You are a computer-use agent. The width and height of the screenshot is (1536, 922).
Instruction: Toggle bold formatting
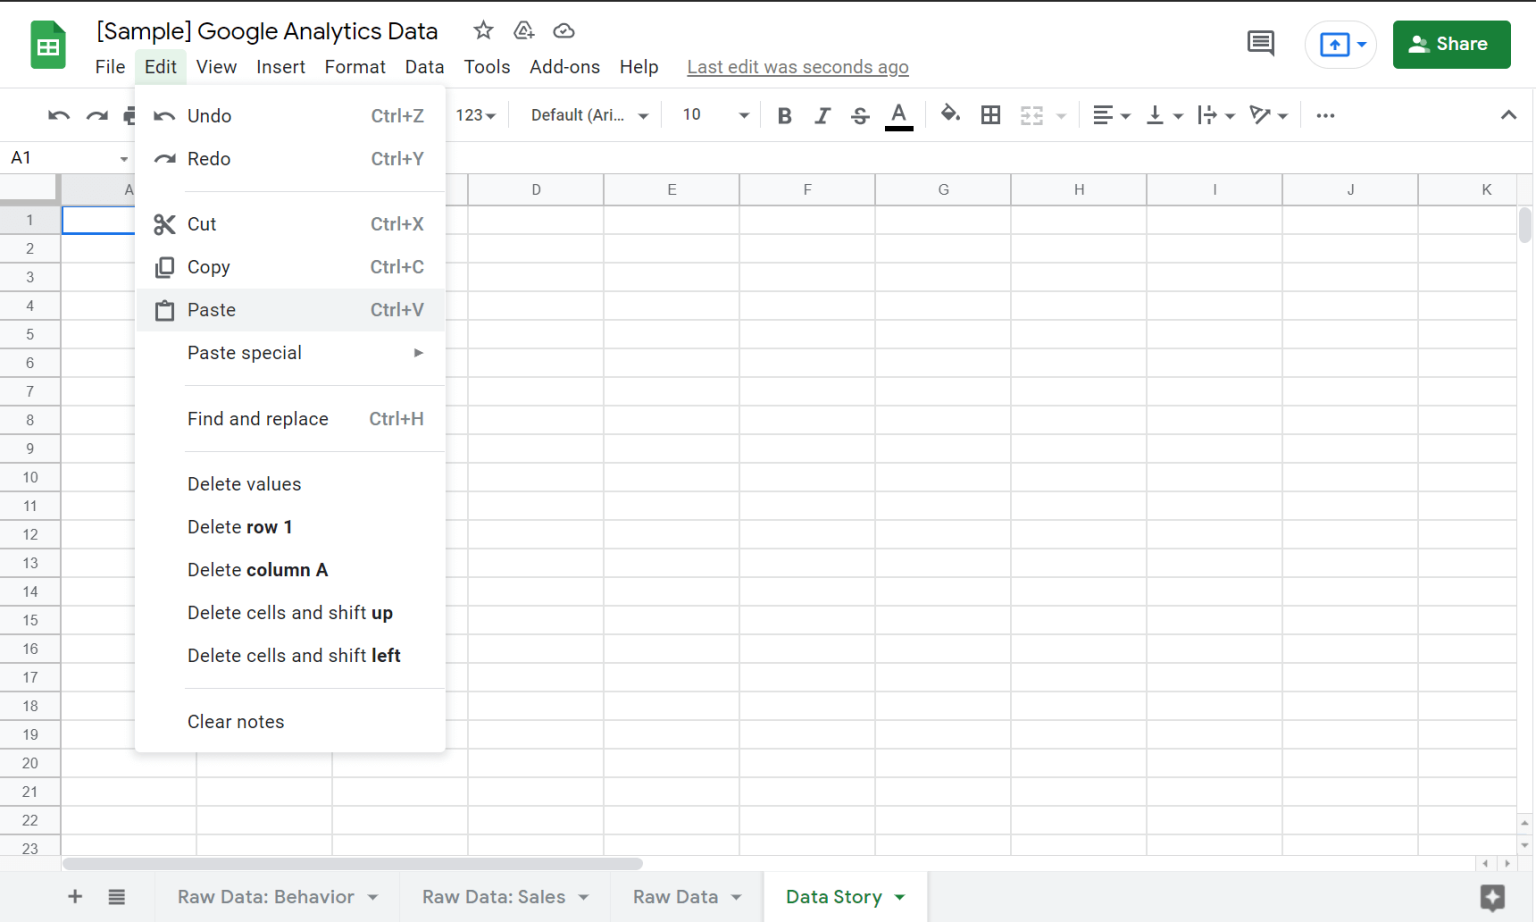(x=784, y=115)
